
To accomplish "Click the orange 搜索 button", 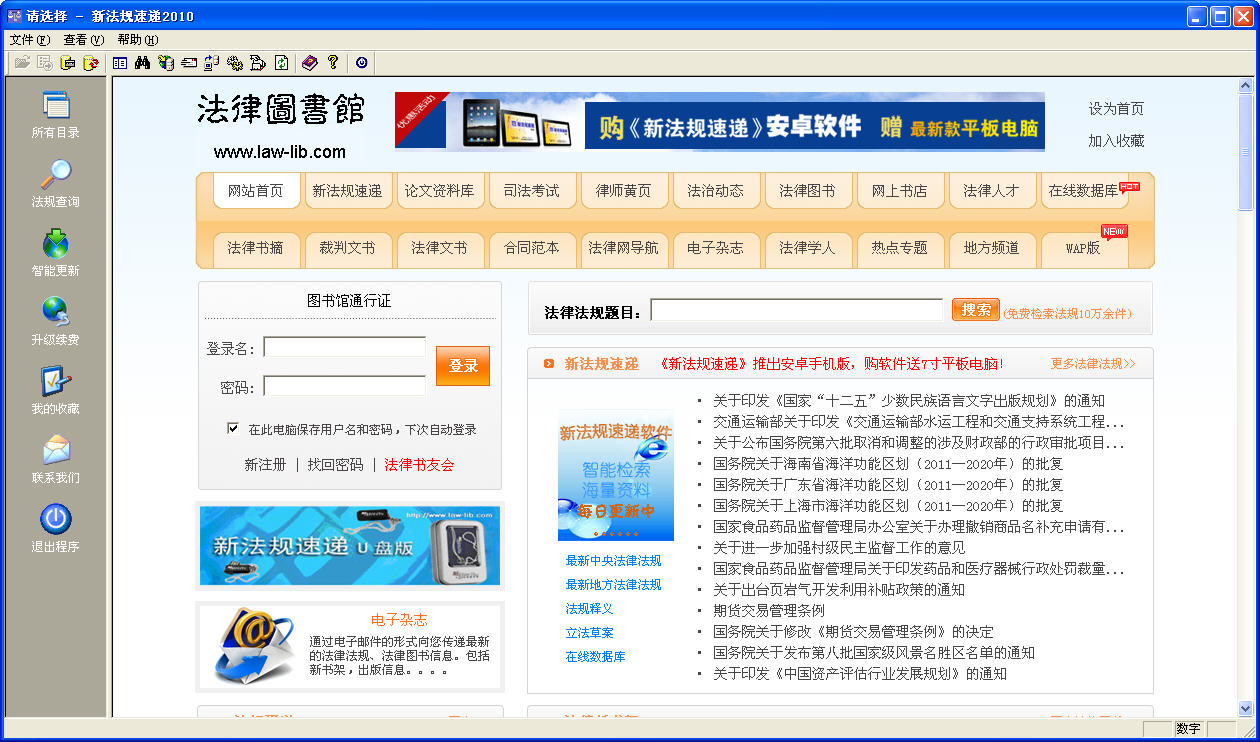I will [x=975, y=310].
